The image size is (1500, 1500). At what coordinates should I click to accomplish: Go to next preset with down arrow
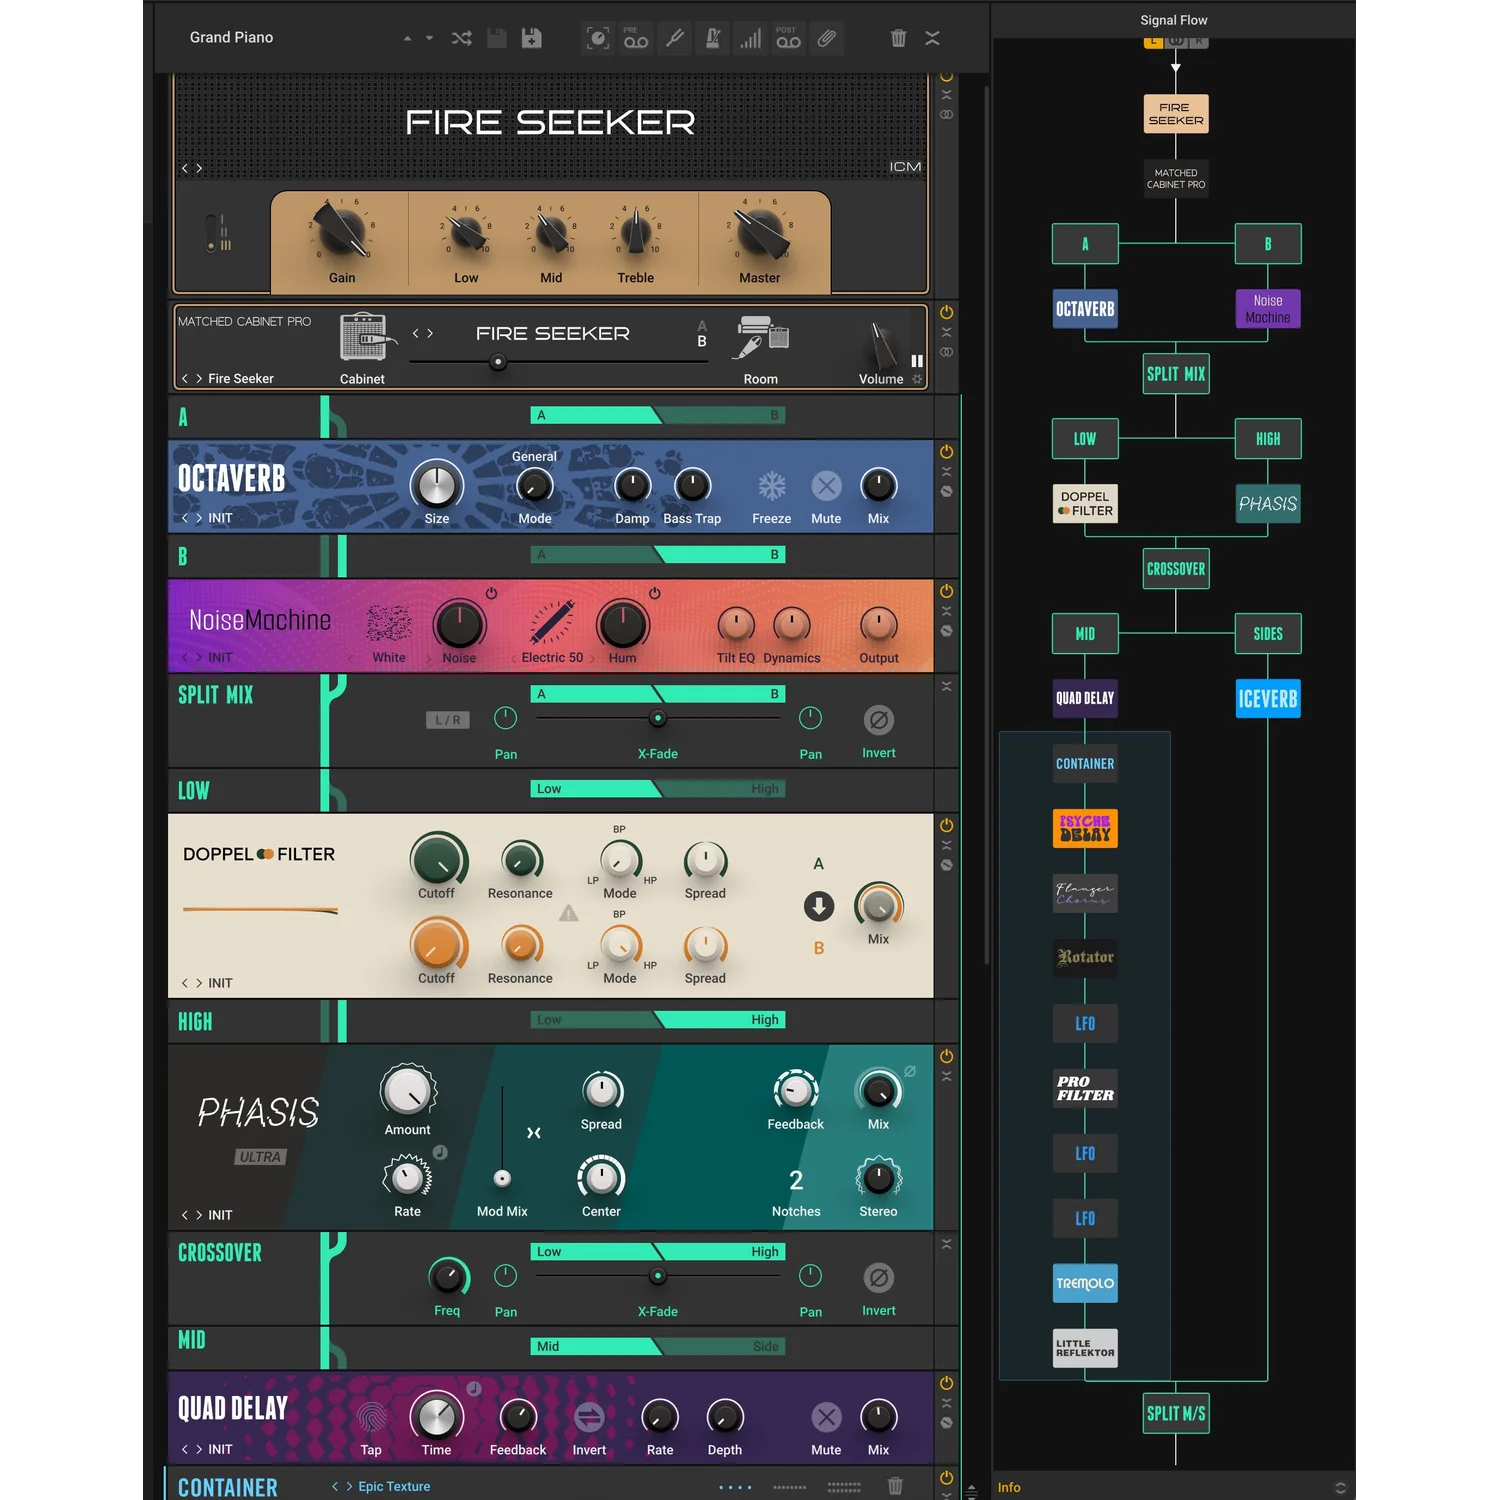click(429, 38)
